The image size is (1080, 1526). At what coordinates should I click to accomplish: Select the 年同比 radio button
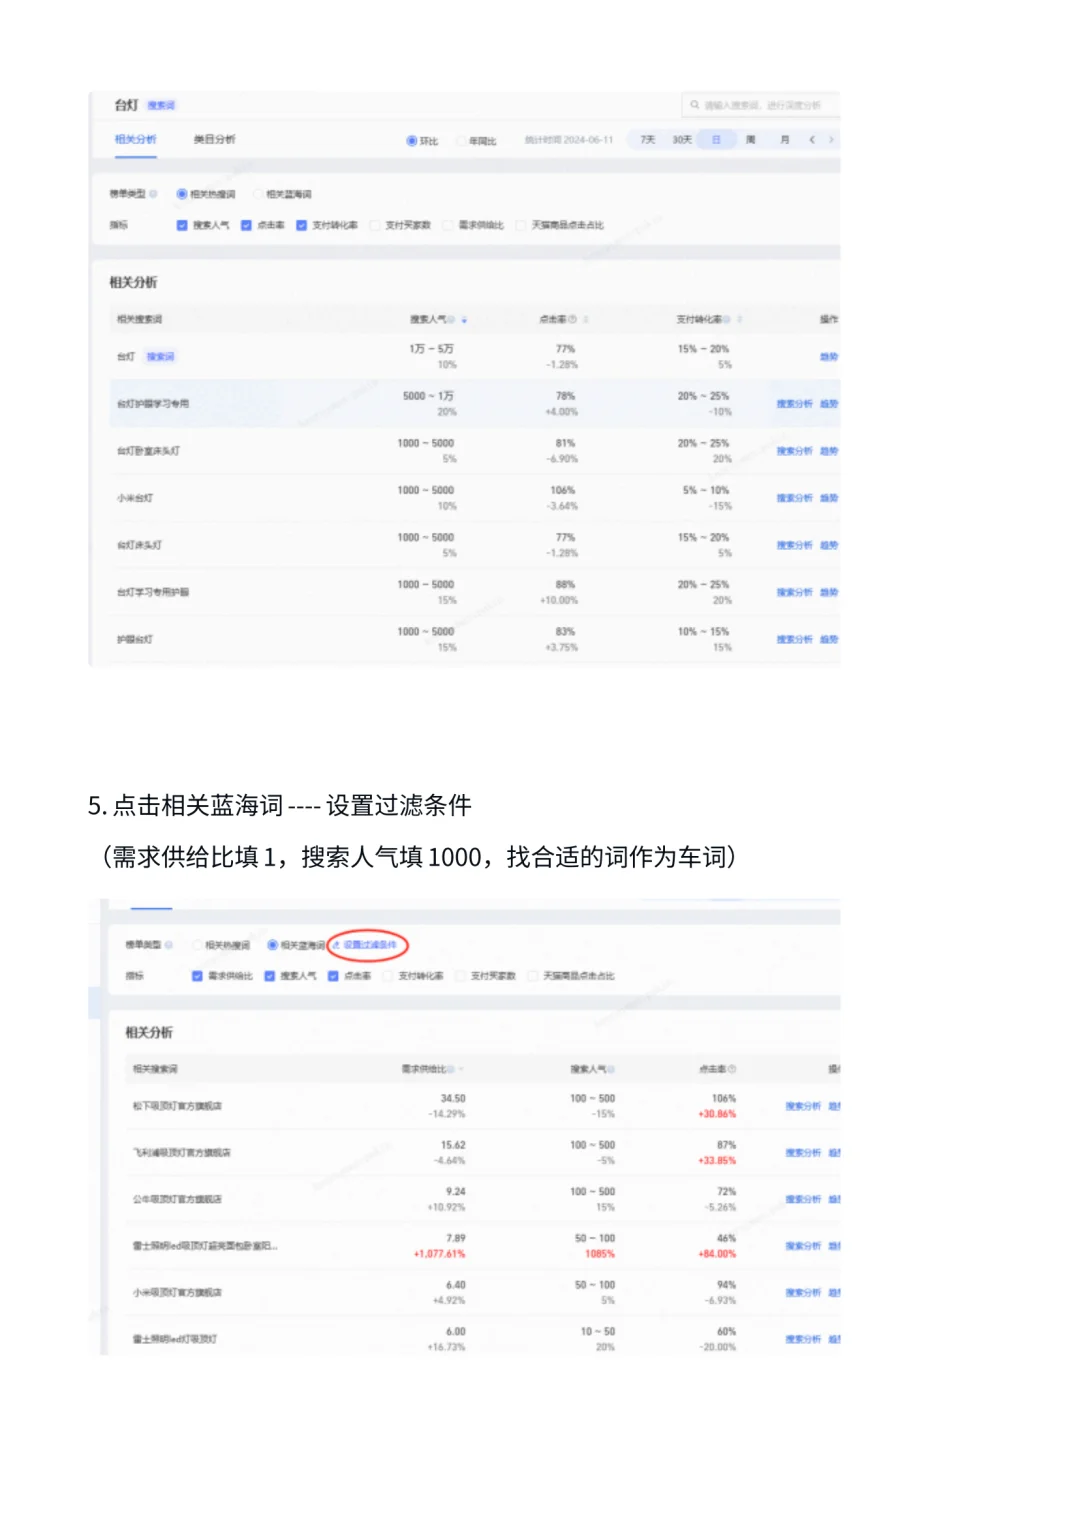click(x=465, y=140)
